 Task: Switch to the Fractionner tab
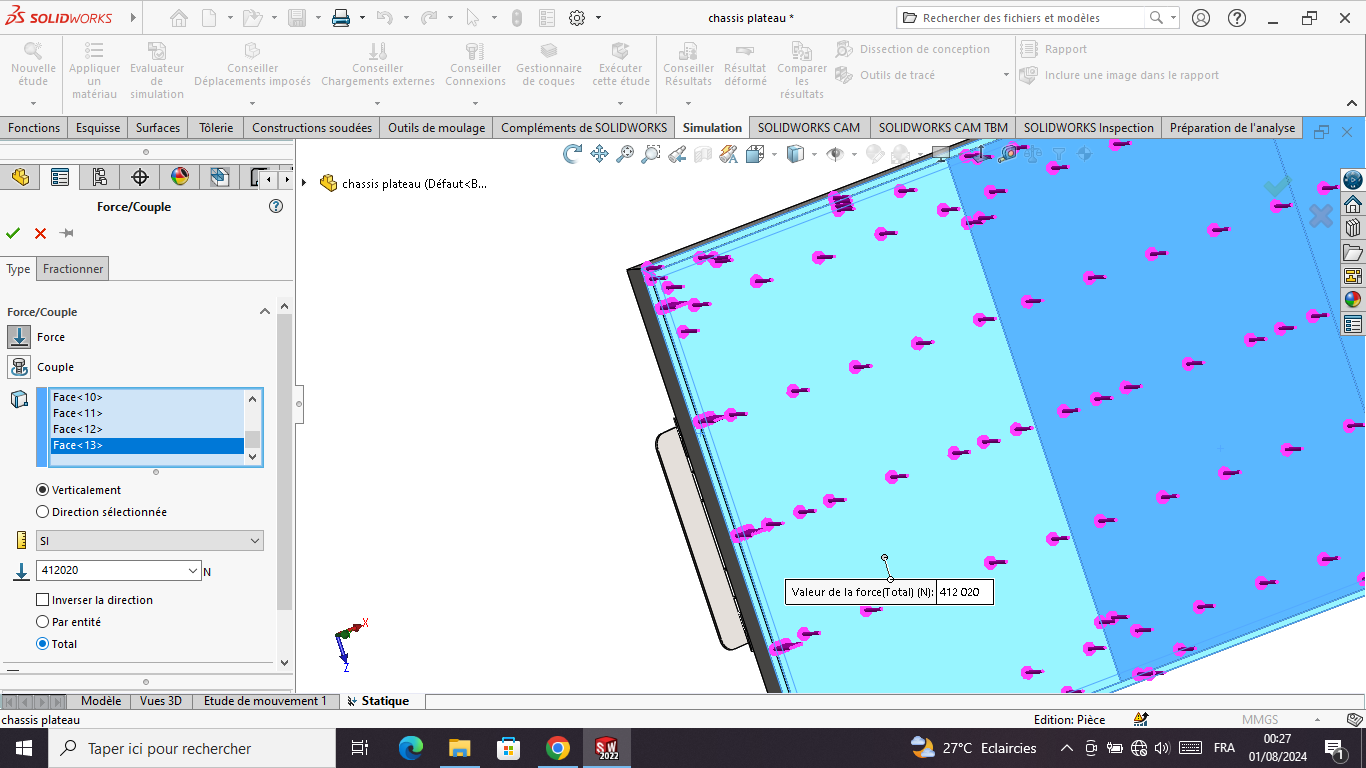73,269
